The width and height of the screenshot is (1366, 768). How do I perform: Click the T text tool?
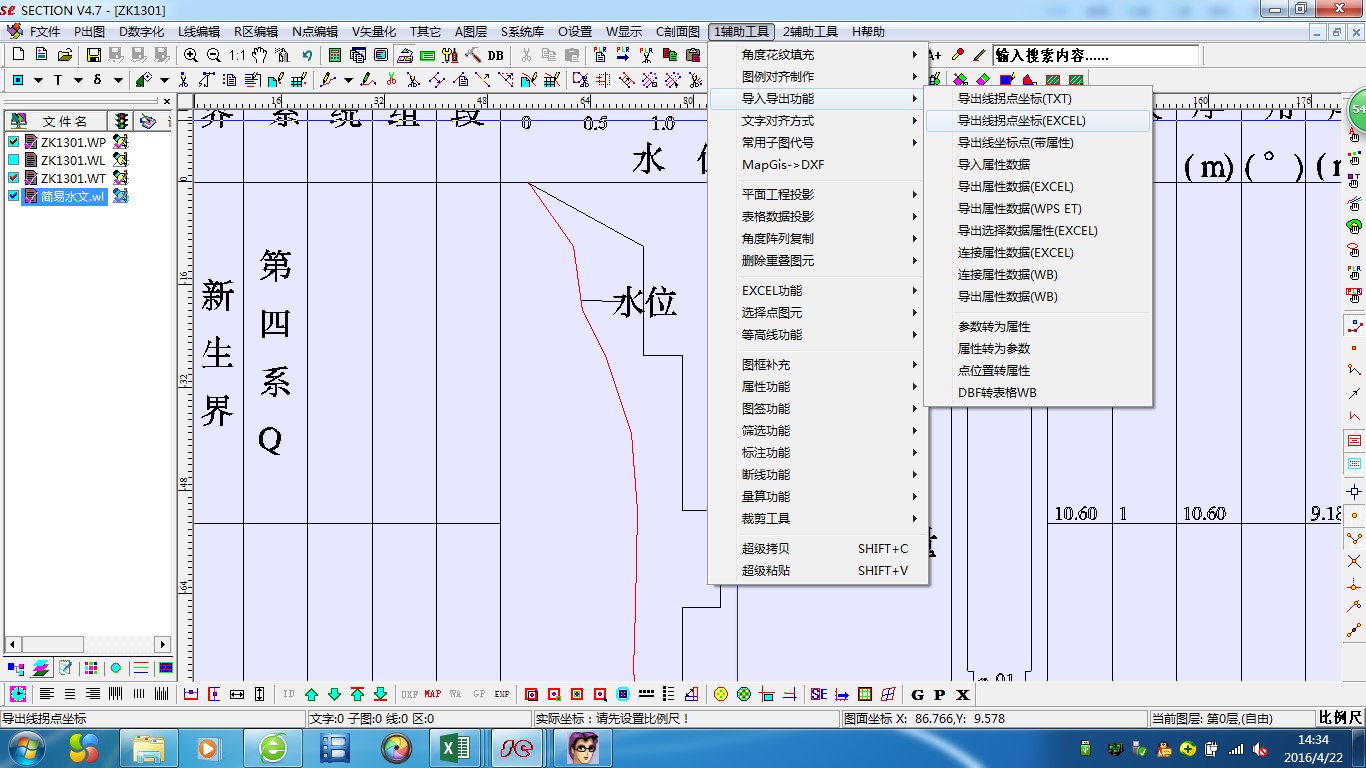pyautogui.click(x=58, y=80)
